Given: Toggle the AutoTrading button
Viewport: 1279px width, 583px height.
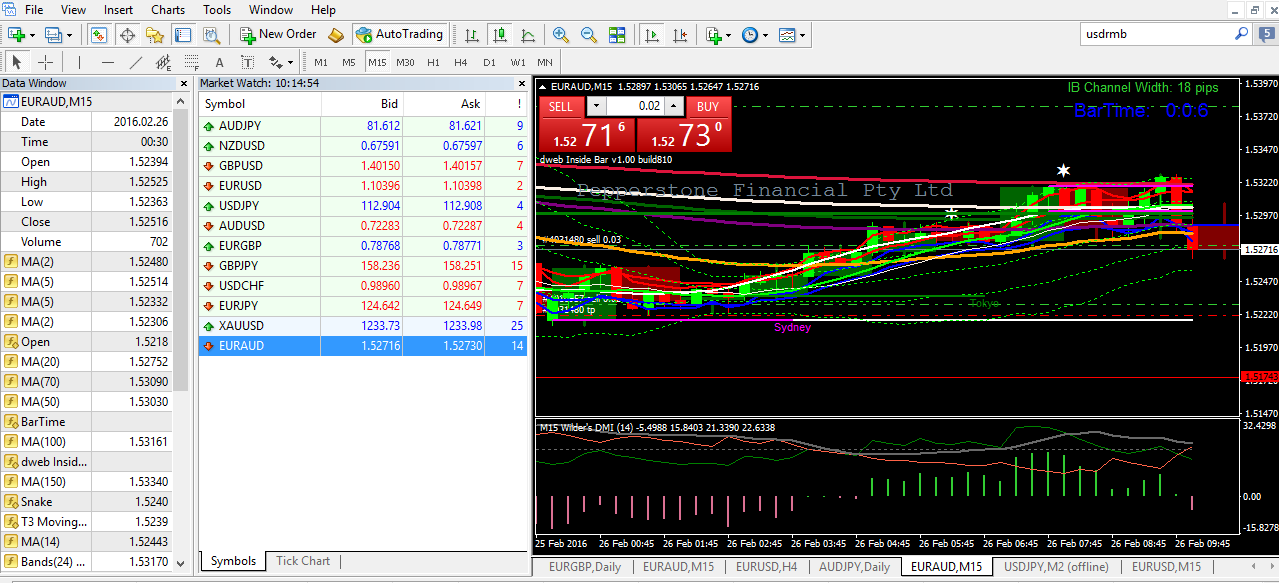Looking at the screenshot, I should (x=398, y=34).
